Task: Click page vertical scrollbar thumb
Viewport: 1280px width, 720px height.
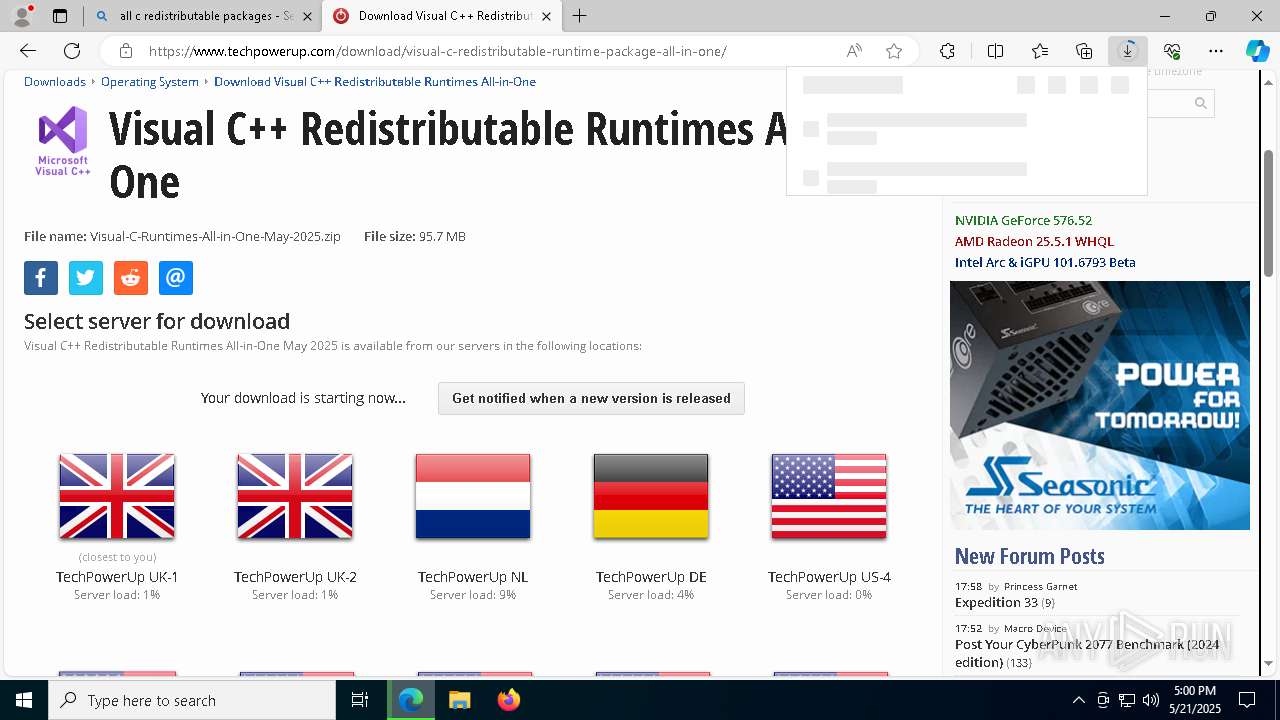Action: coord(1269,214)
